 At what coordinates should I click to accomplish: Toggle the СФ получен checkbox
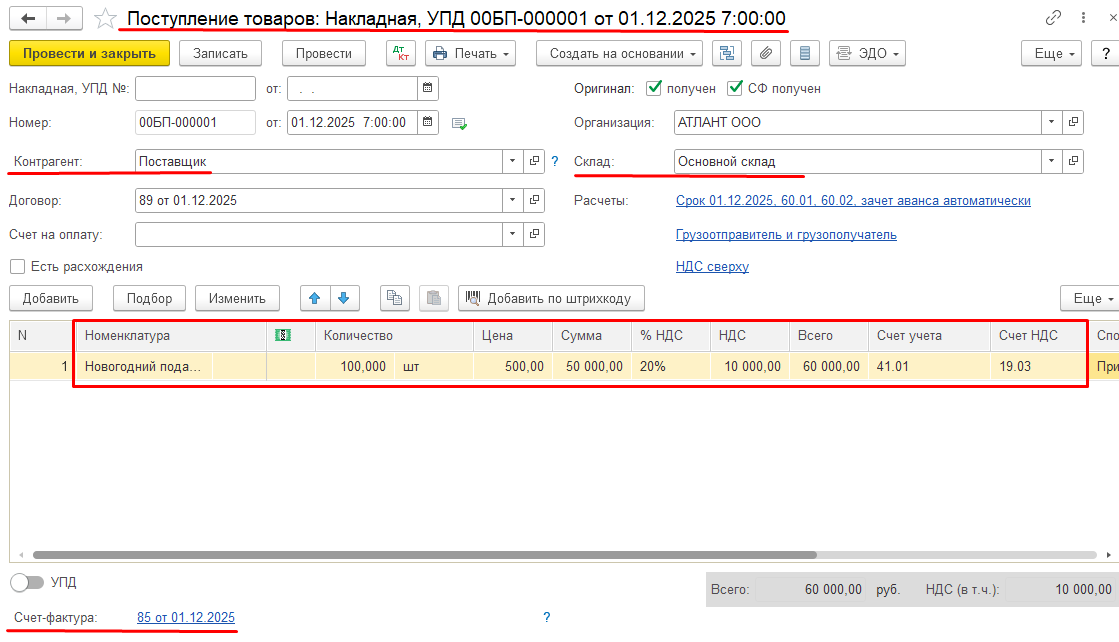click(x=736, y=88)
